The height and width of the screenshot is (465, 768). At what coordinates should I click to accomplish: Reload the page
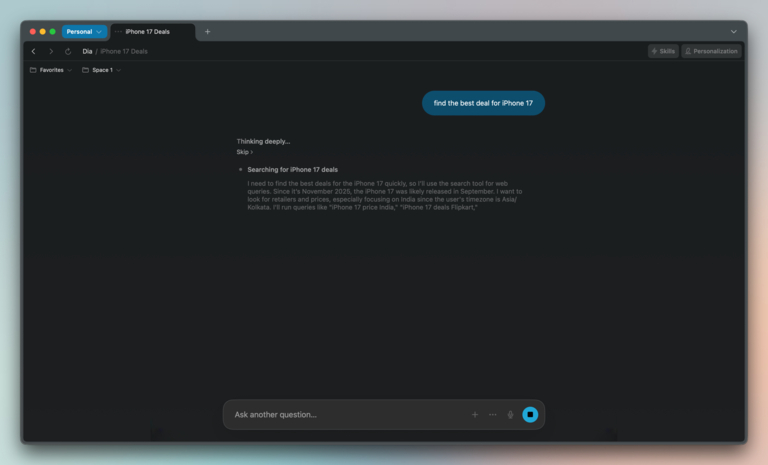coord(68,51)
